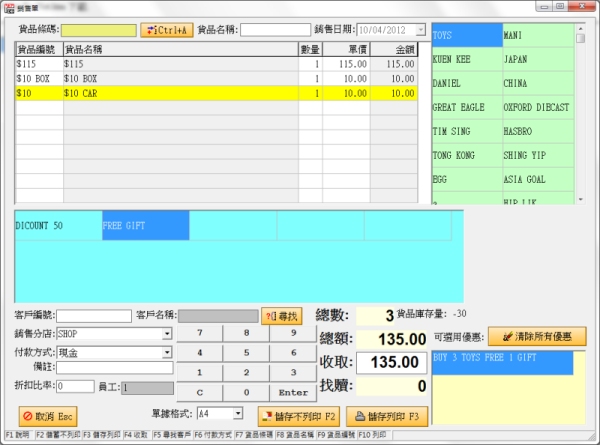Click keypad number 6
The height and width of the screenshot is (445, 600).
coord(293,353)
